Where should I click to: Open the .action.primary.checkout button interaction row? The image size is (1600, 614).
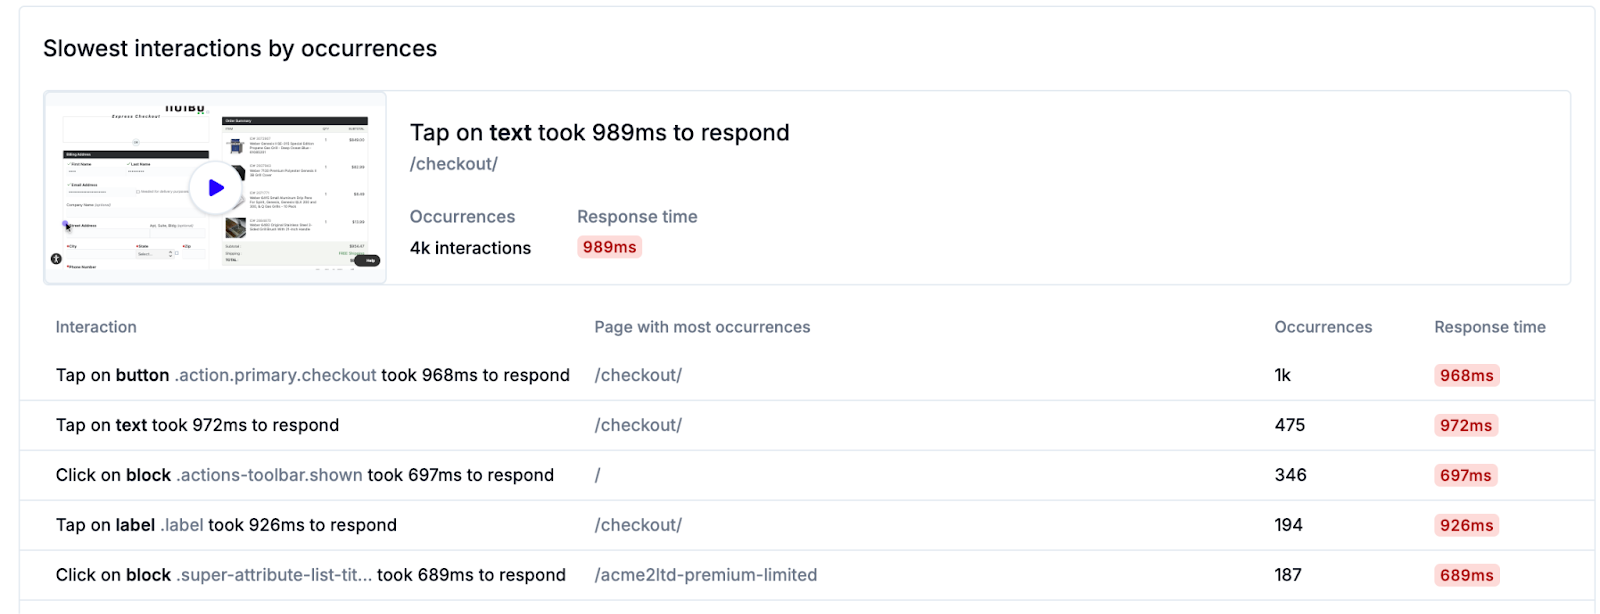(x=312, y=376)
